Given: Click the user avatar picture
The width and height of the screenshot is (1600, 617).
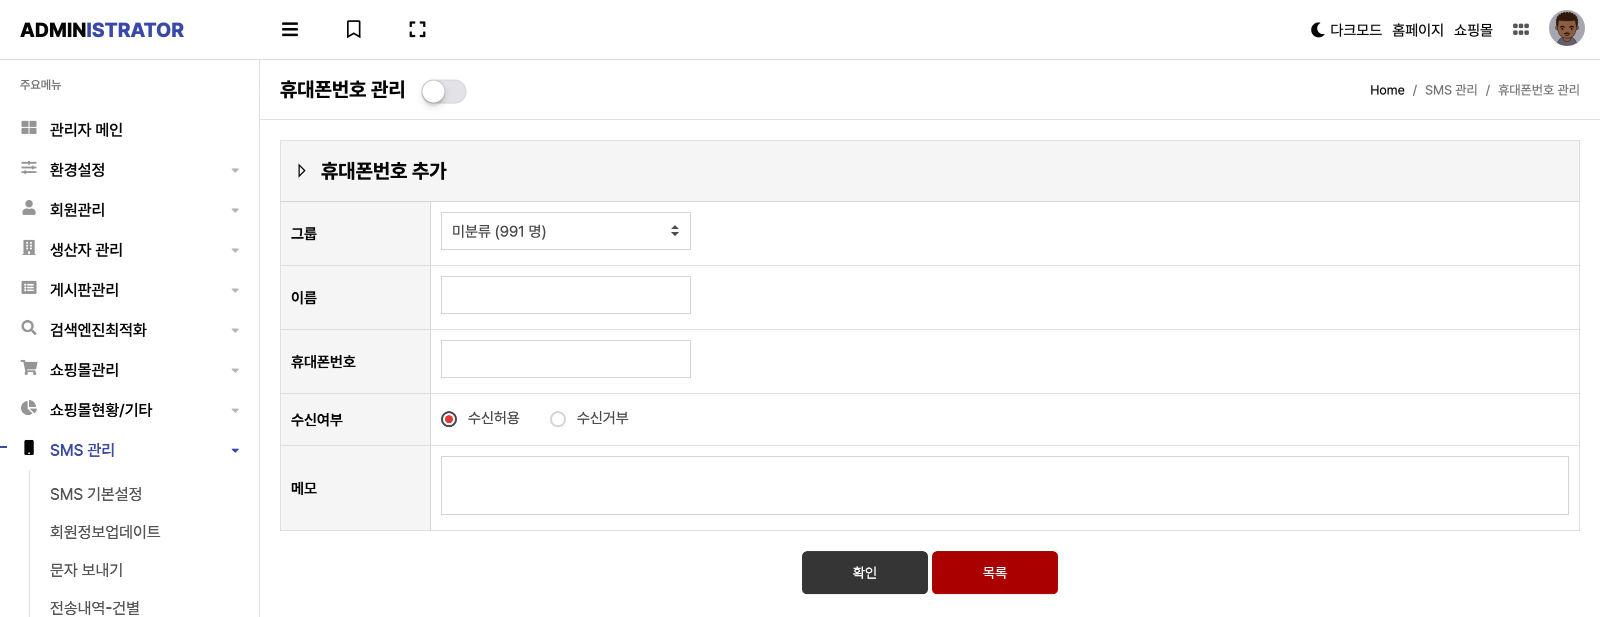Looking at the screenshot, I should point(1567,29).
